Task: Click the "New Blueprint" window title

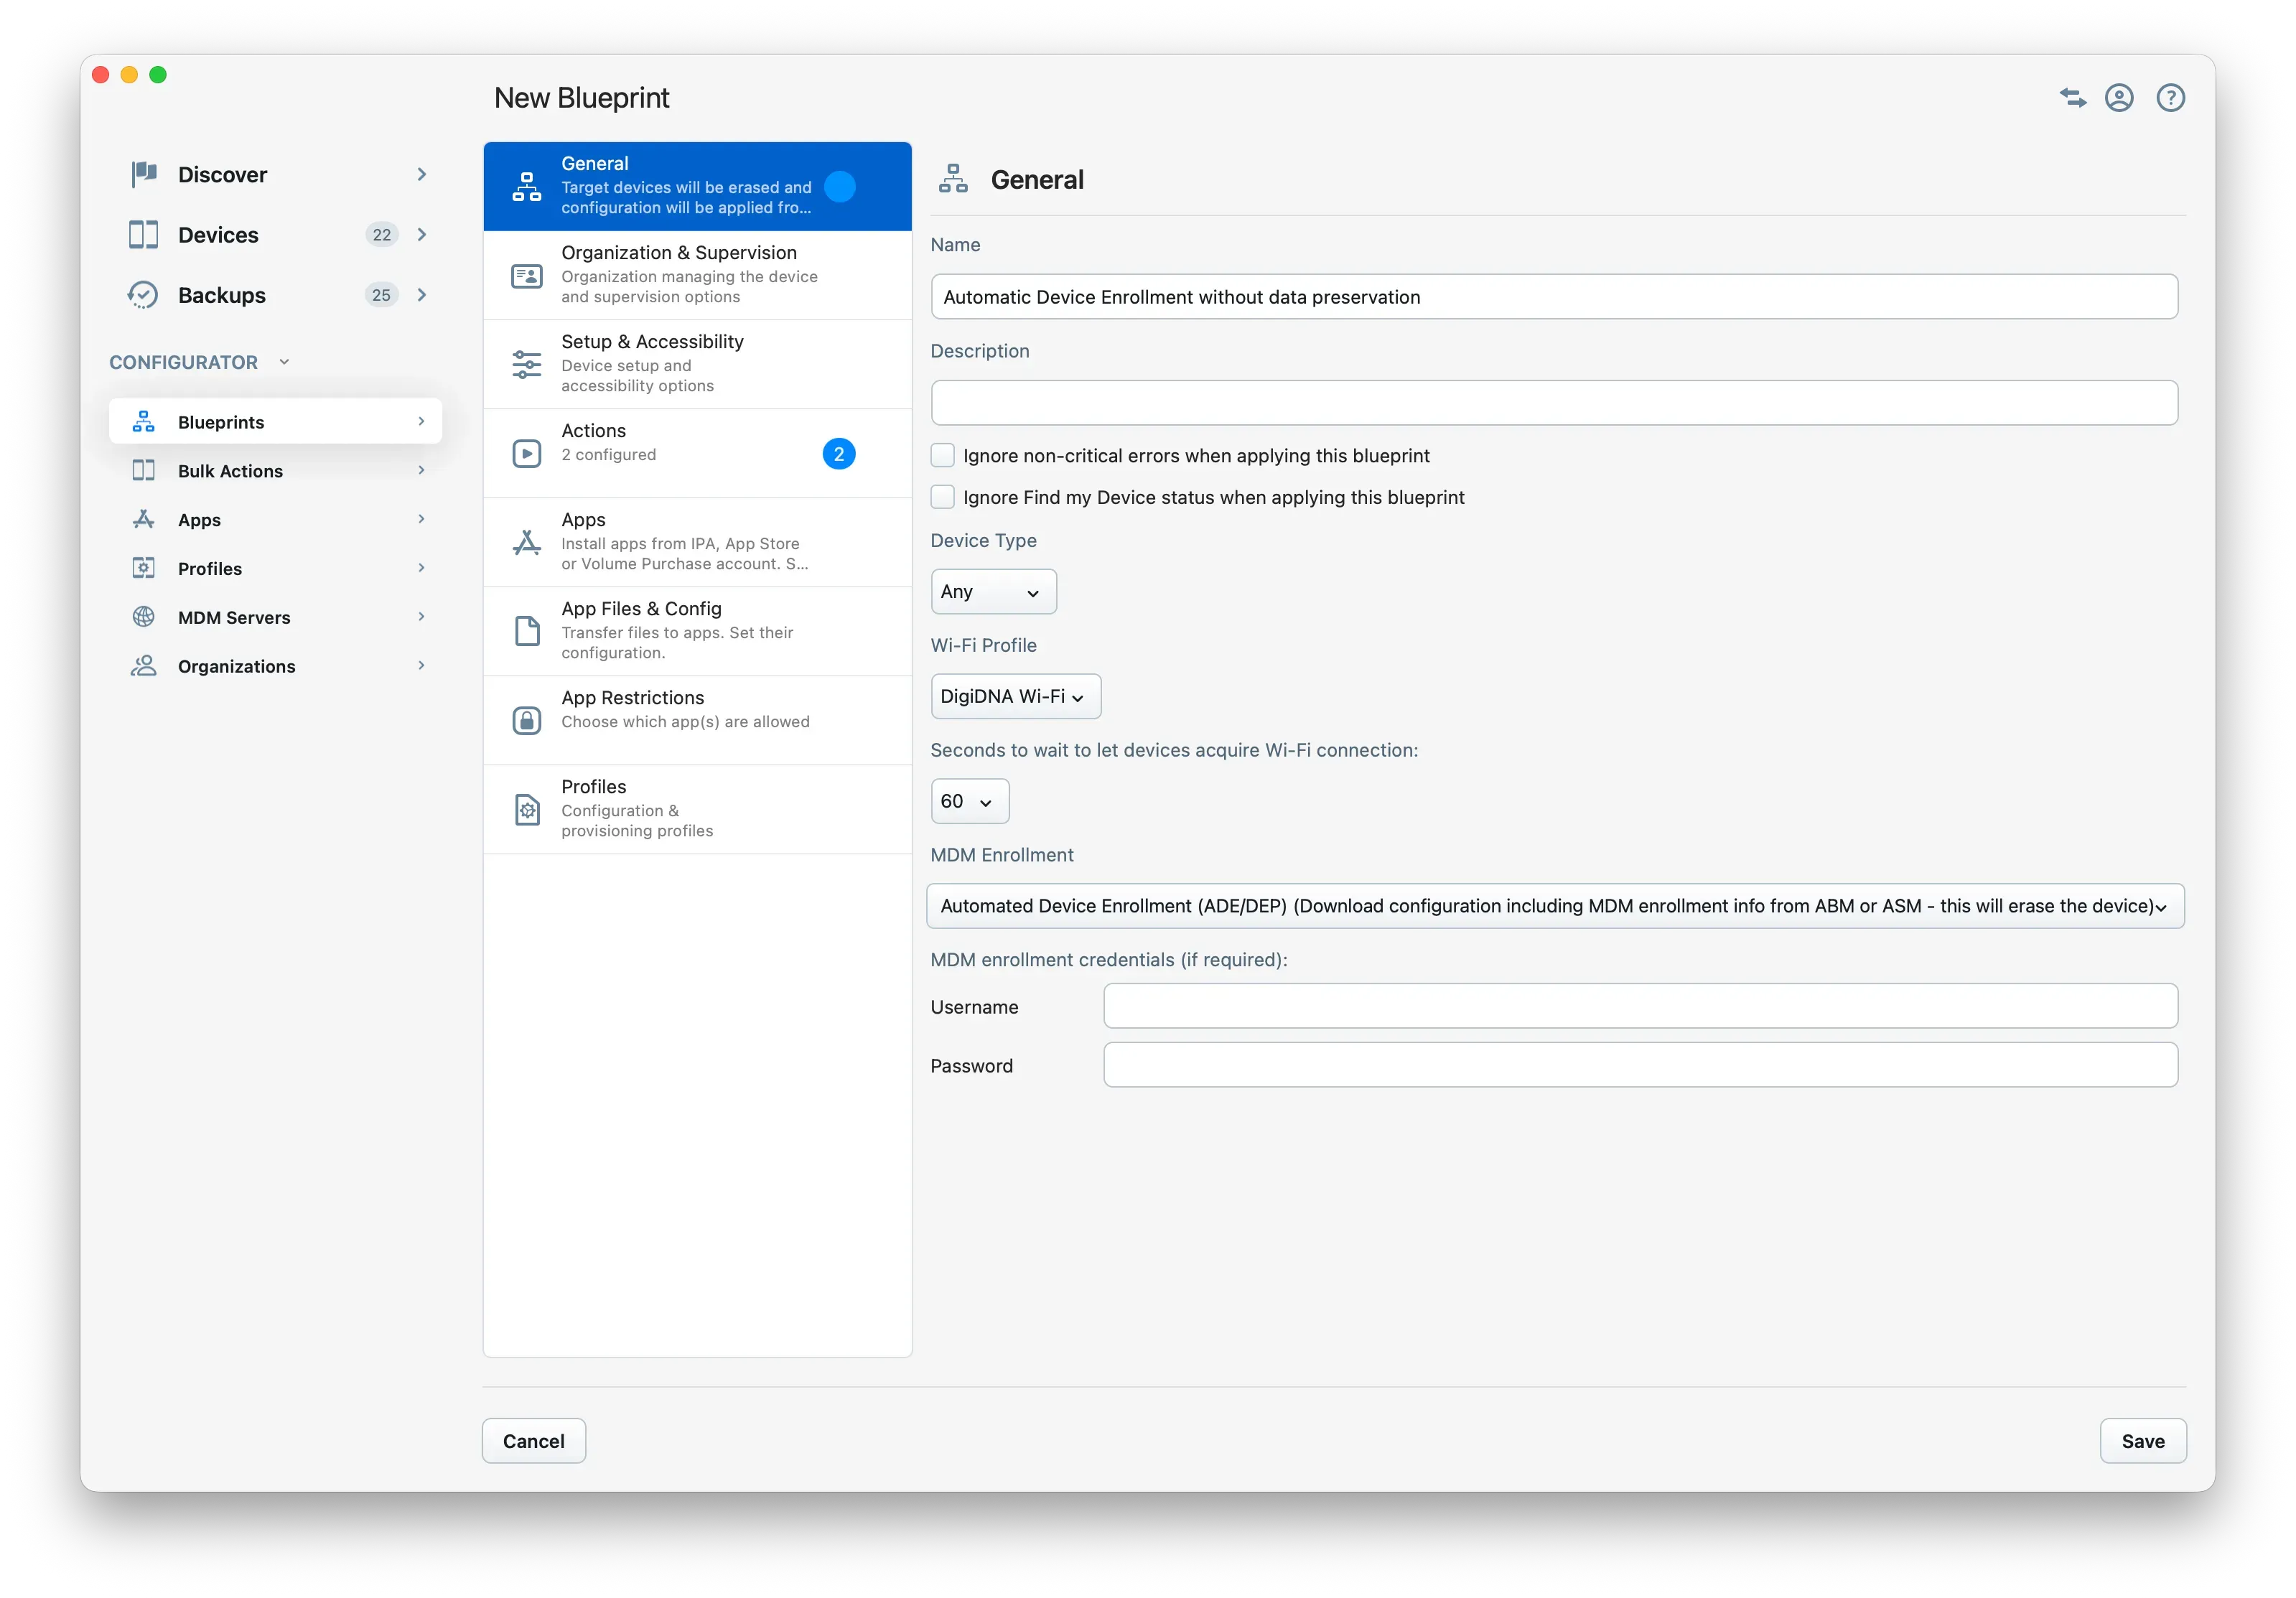Action: pos(582,98)
